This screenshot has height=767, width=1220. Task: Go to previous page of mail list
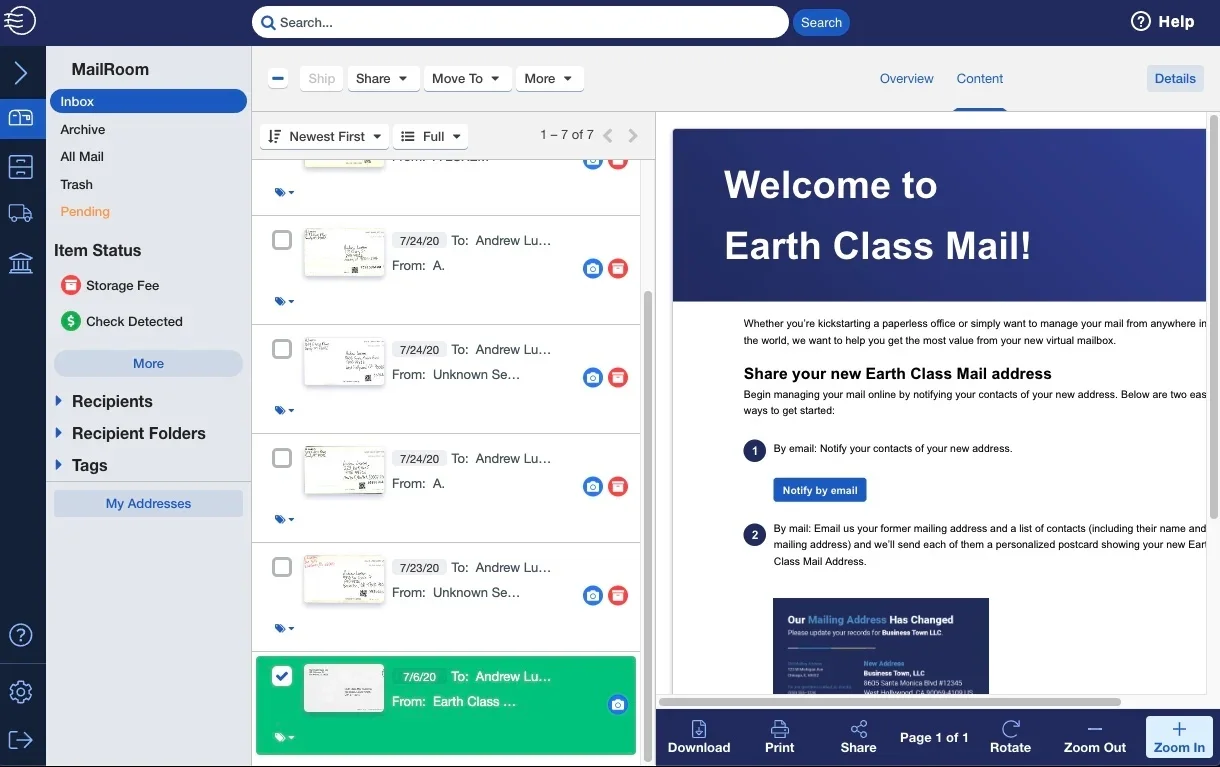(608, 135)
